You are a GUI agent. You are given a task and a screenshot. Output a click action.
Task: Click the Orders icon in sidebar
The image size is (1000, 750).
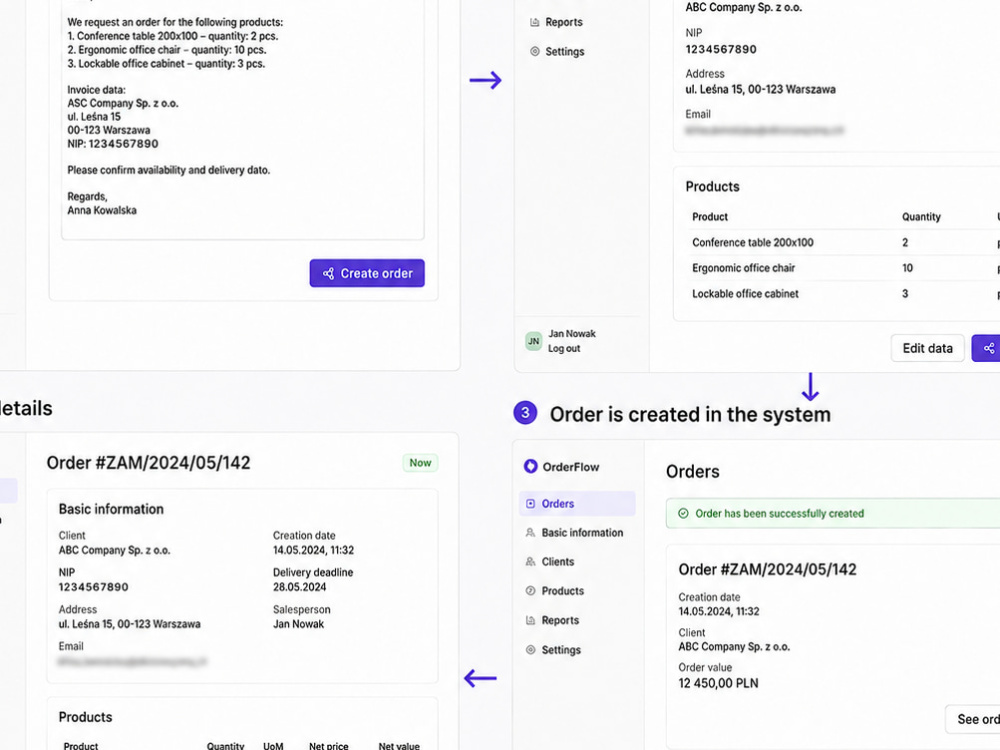point(530,504)
